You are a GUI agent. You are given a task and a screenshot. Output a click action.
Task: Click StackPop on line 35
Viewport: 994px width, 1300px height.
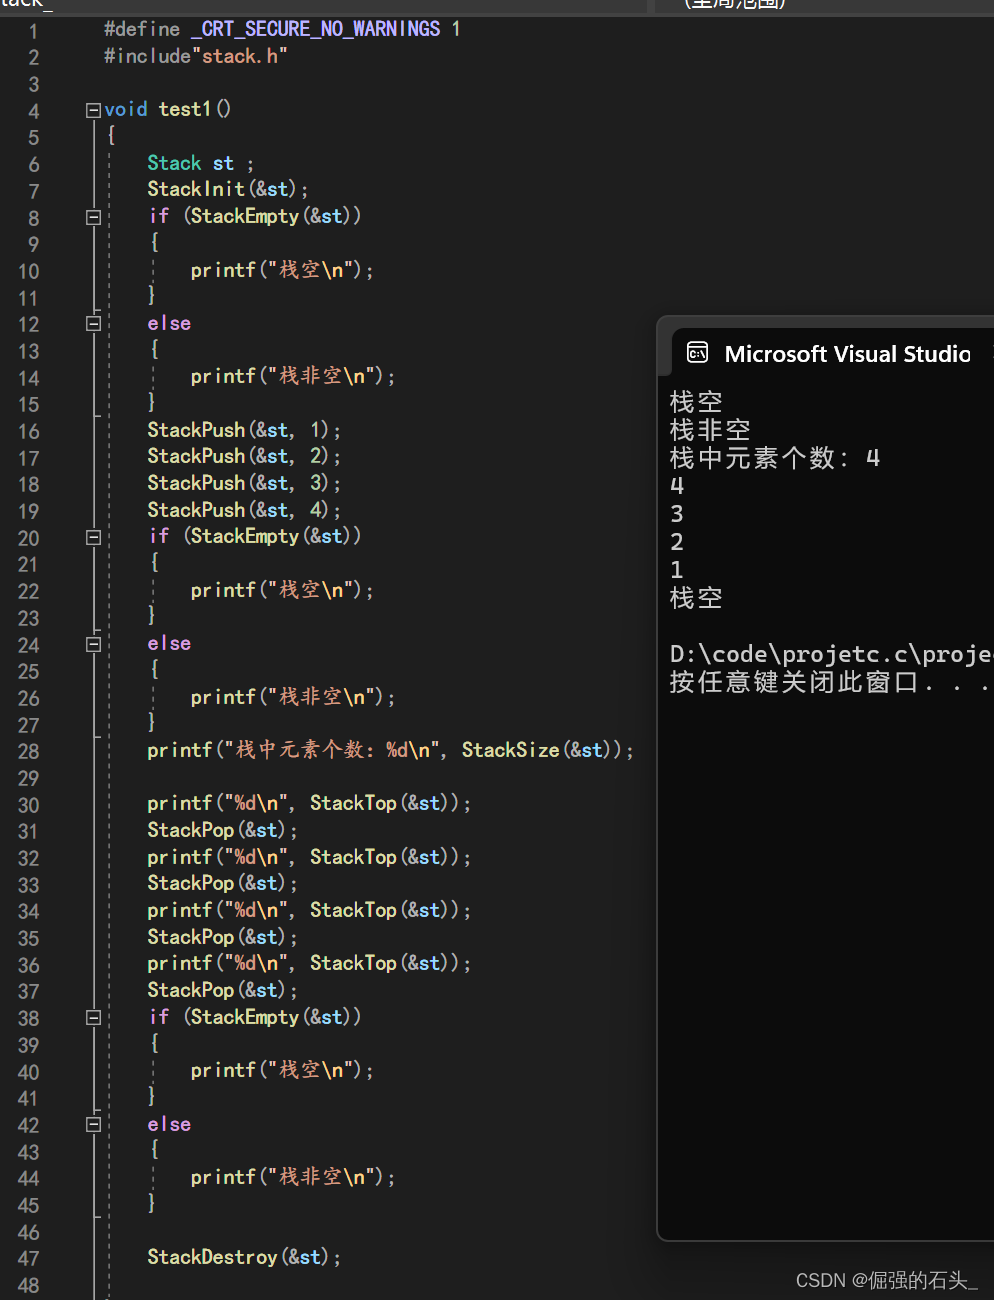[191, 937]
